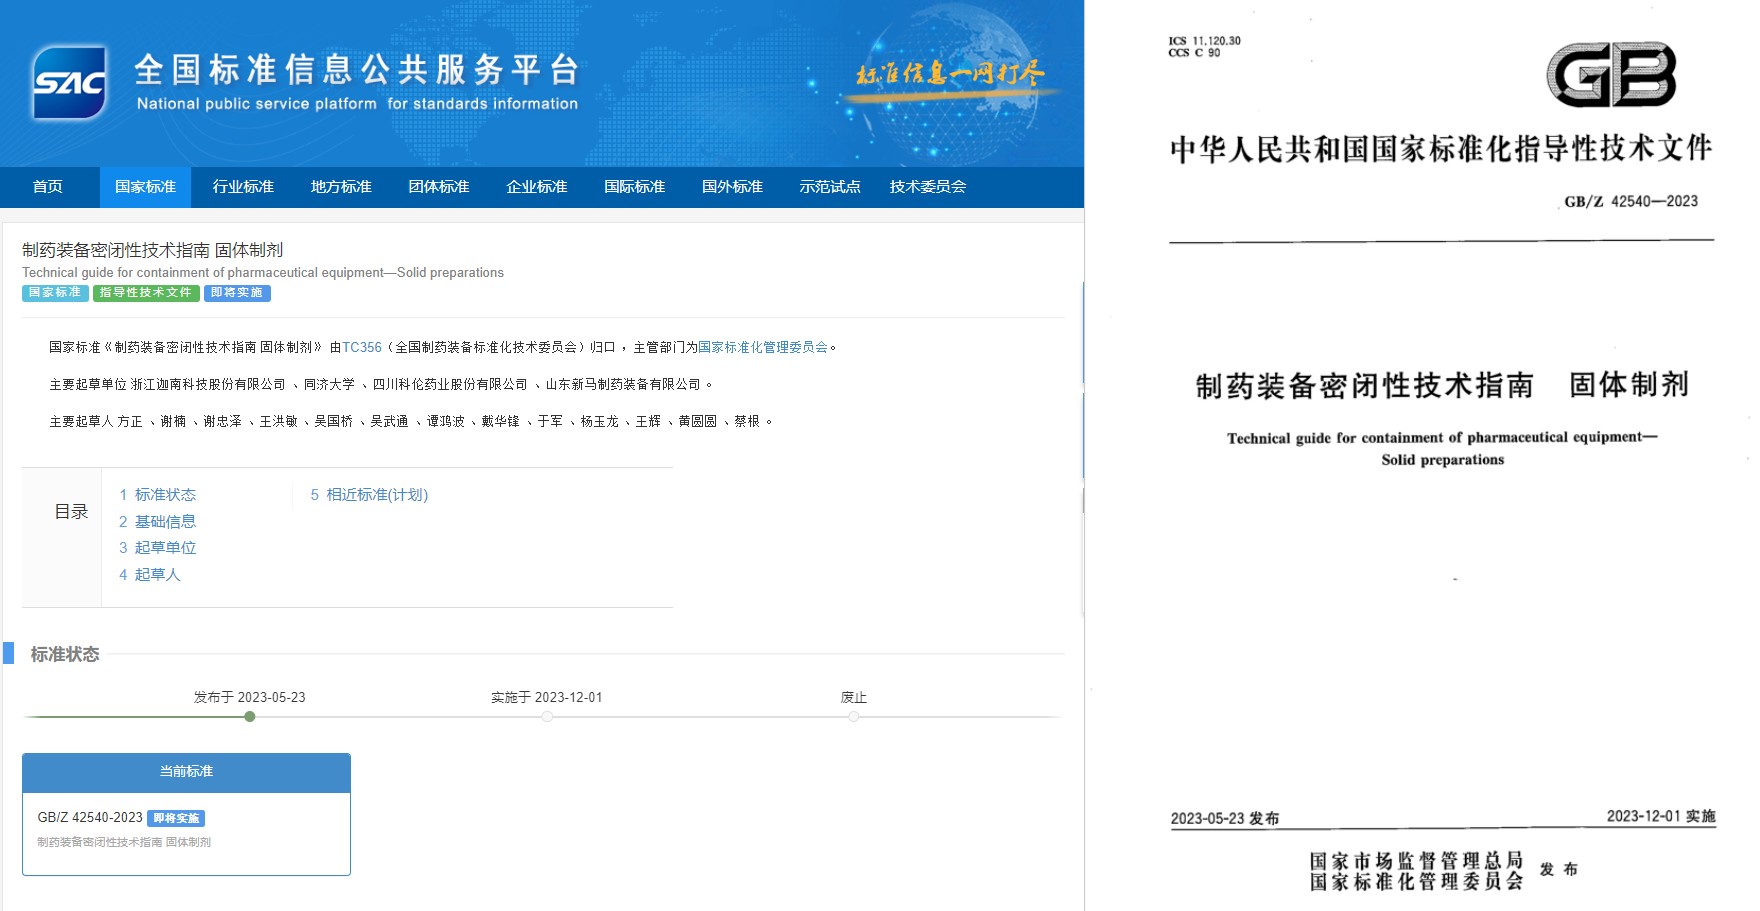Image resolution: width=1760 pixels, height=911 pixels.
Task: Open 地方标准 nav tab
Action: tap(341, 187)
